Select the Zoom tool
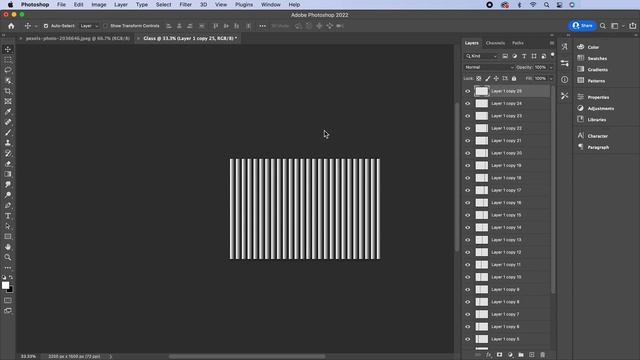640x360 pixels. [8, 258]
